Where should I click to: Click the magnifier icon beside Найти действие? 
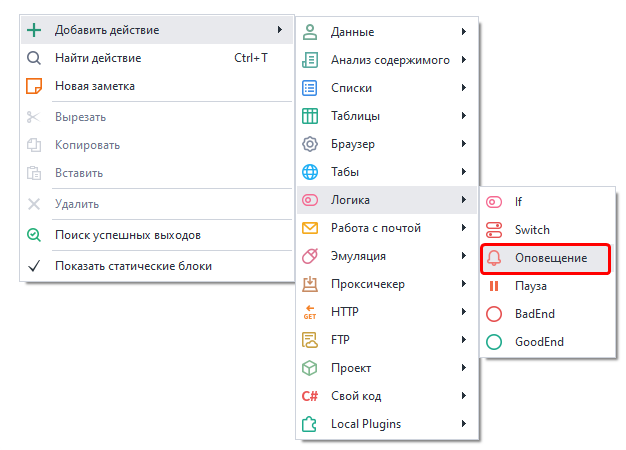point(34,58)
